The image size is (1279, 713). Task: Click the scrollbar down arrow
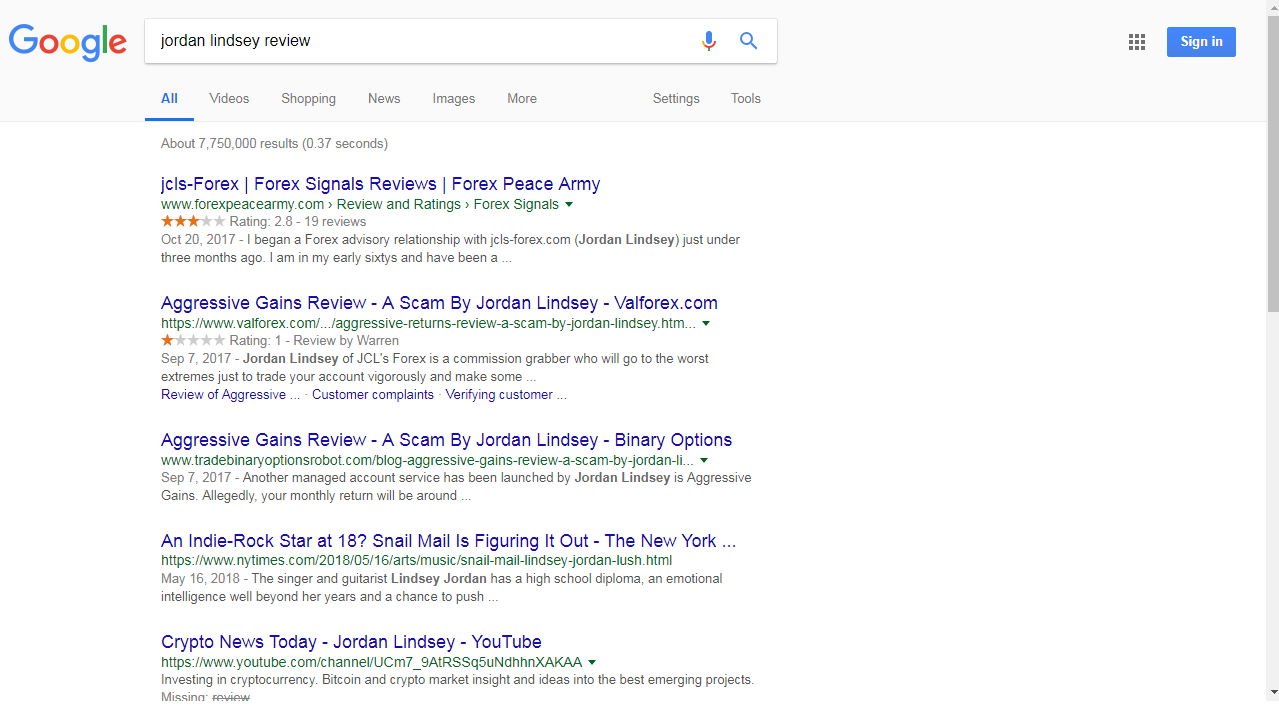pos(1272,692)
